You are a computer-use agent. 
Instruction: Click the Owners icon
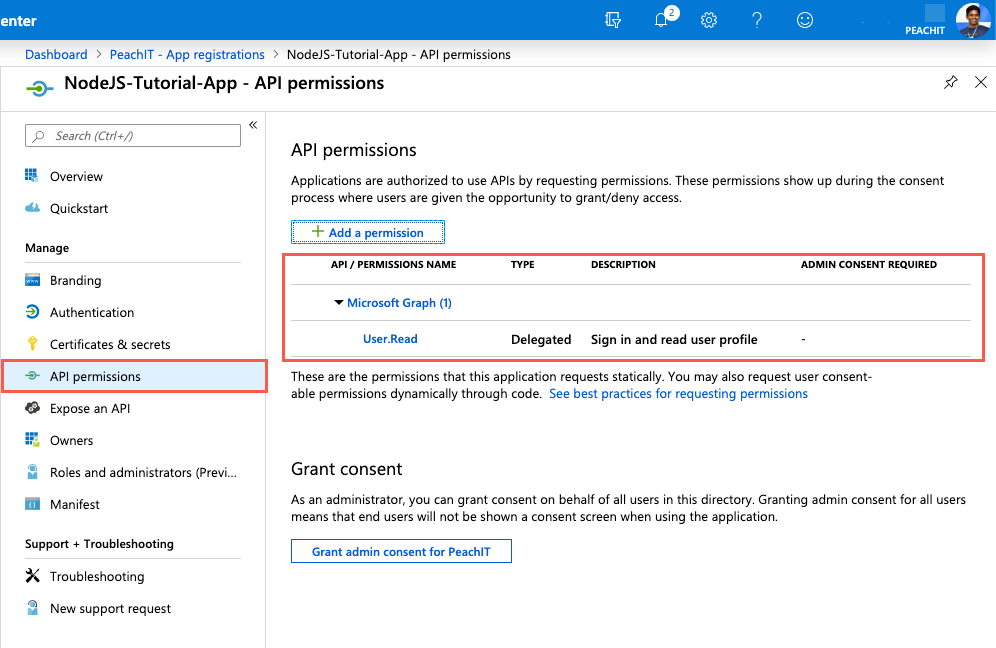point(32,440)
